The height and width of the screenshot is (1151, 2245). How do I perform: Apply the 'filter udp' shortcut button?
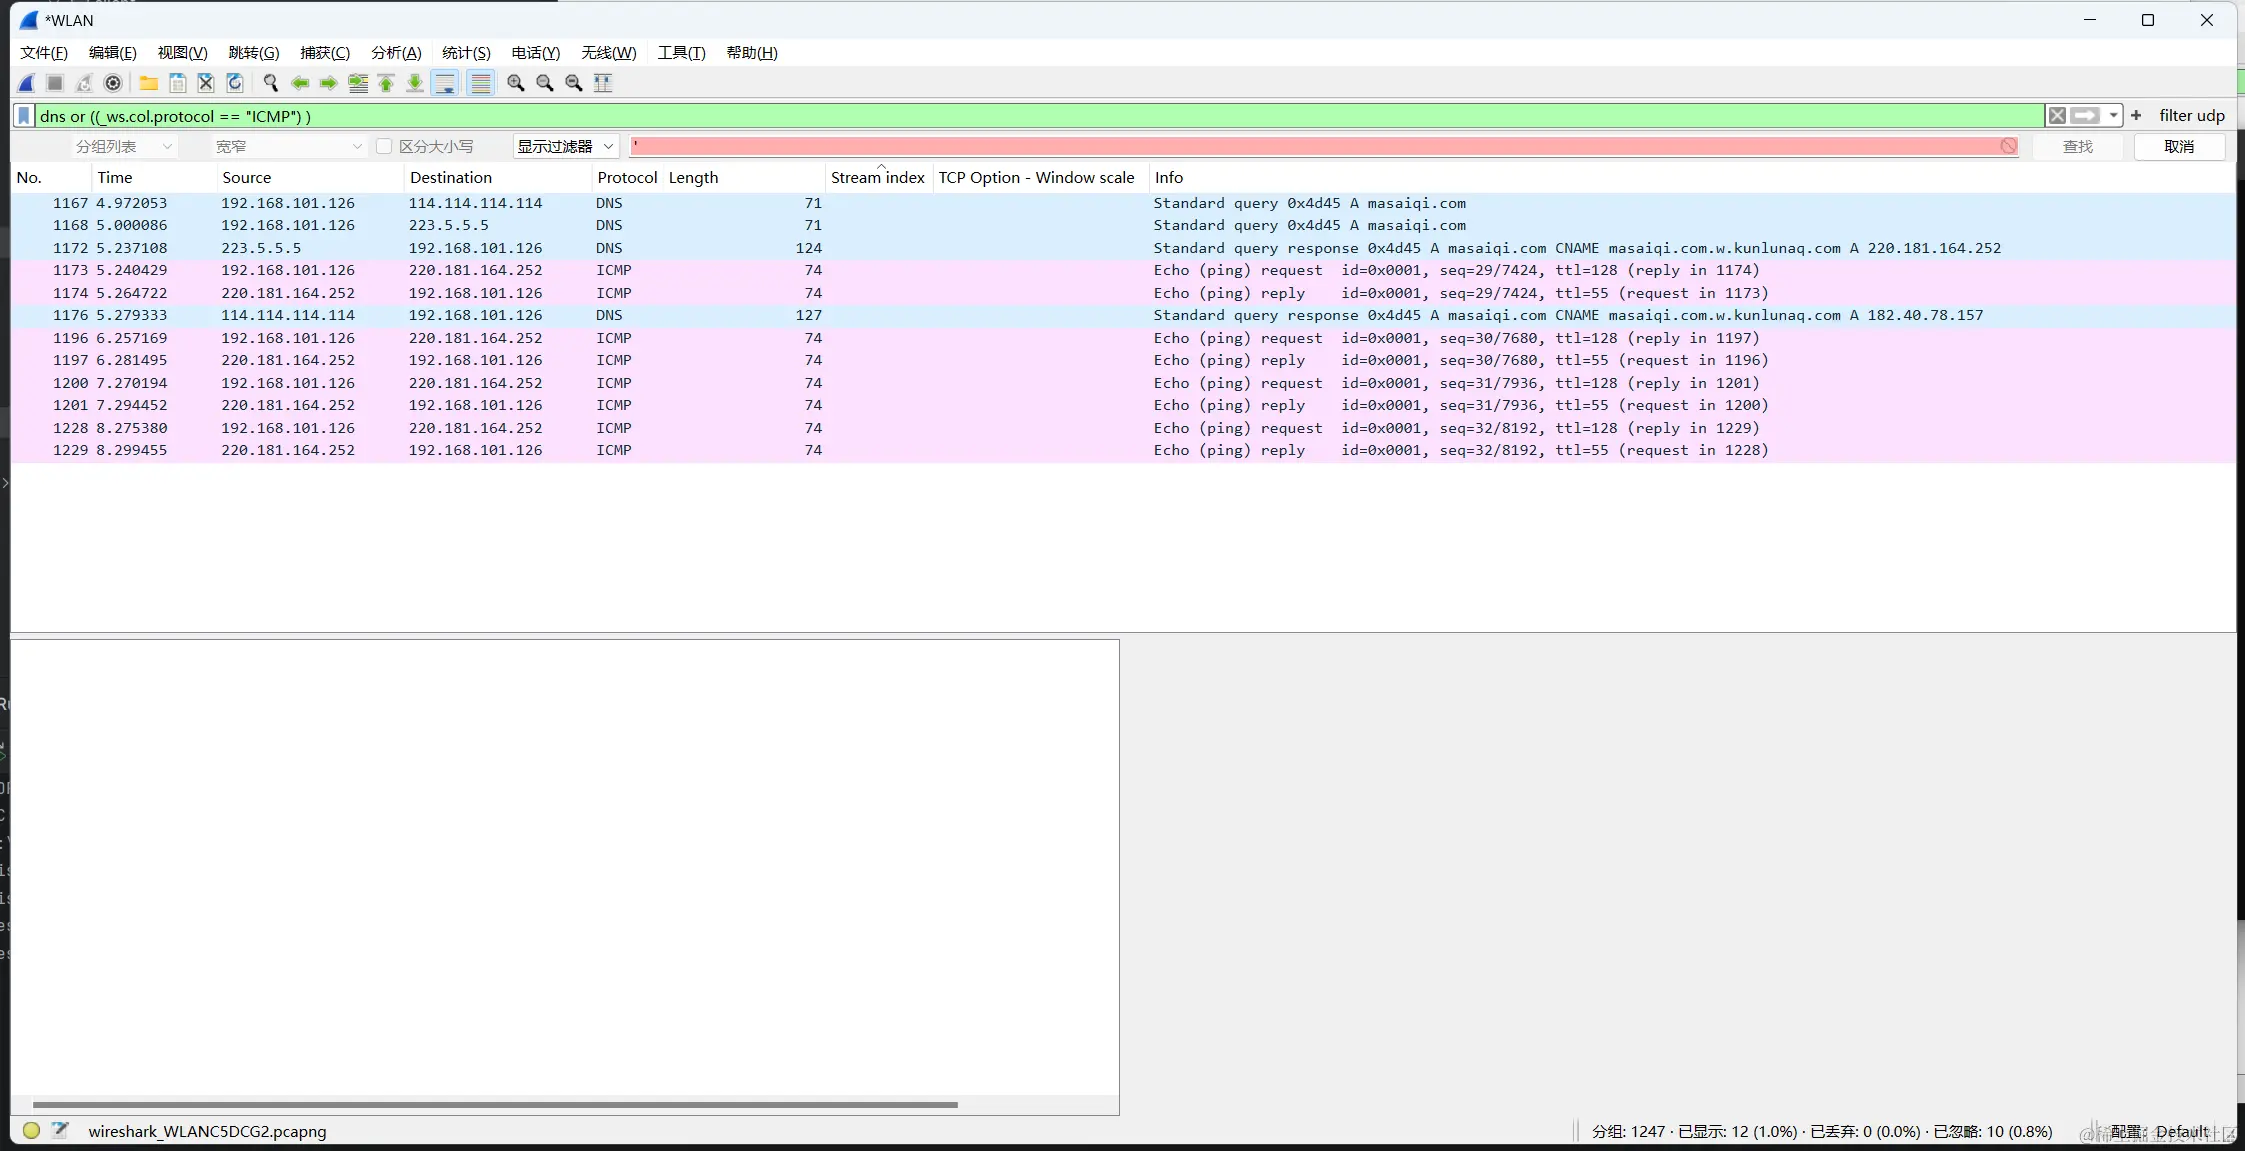2191,116
